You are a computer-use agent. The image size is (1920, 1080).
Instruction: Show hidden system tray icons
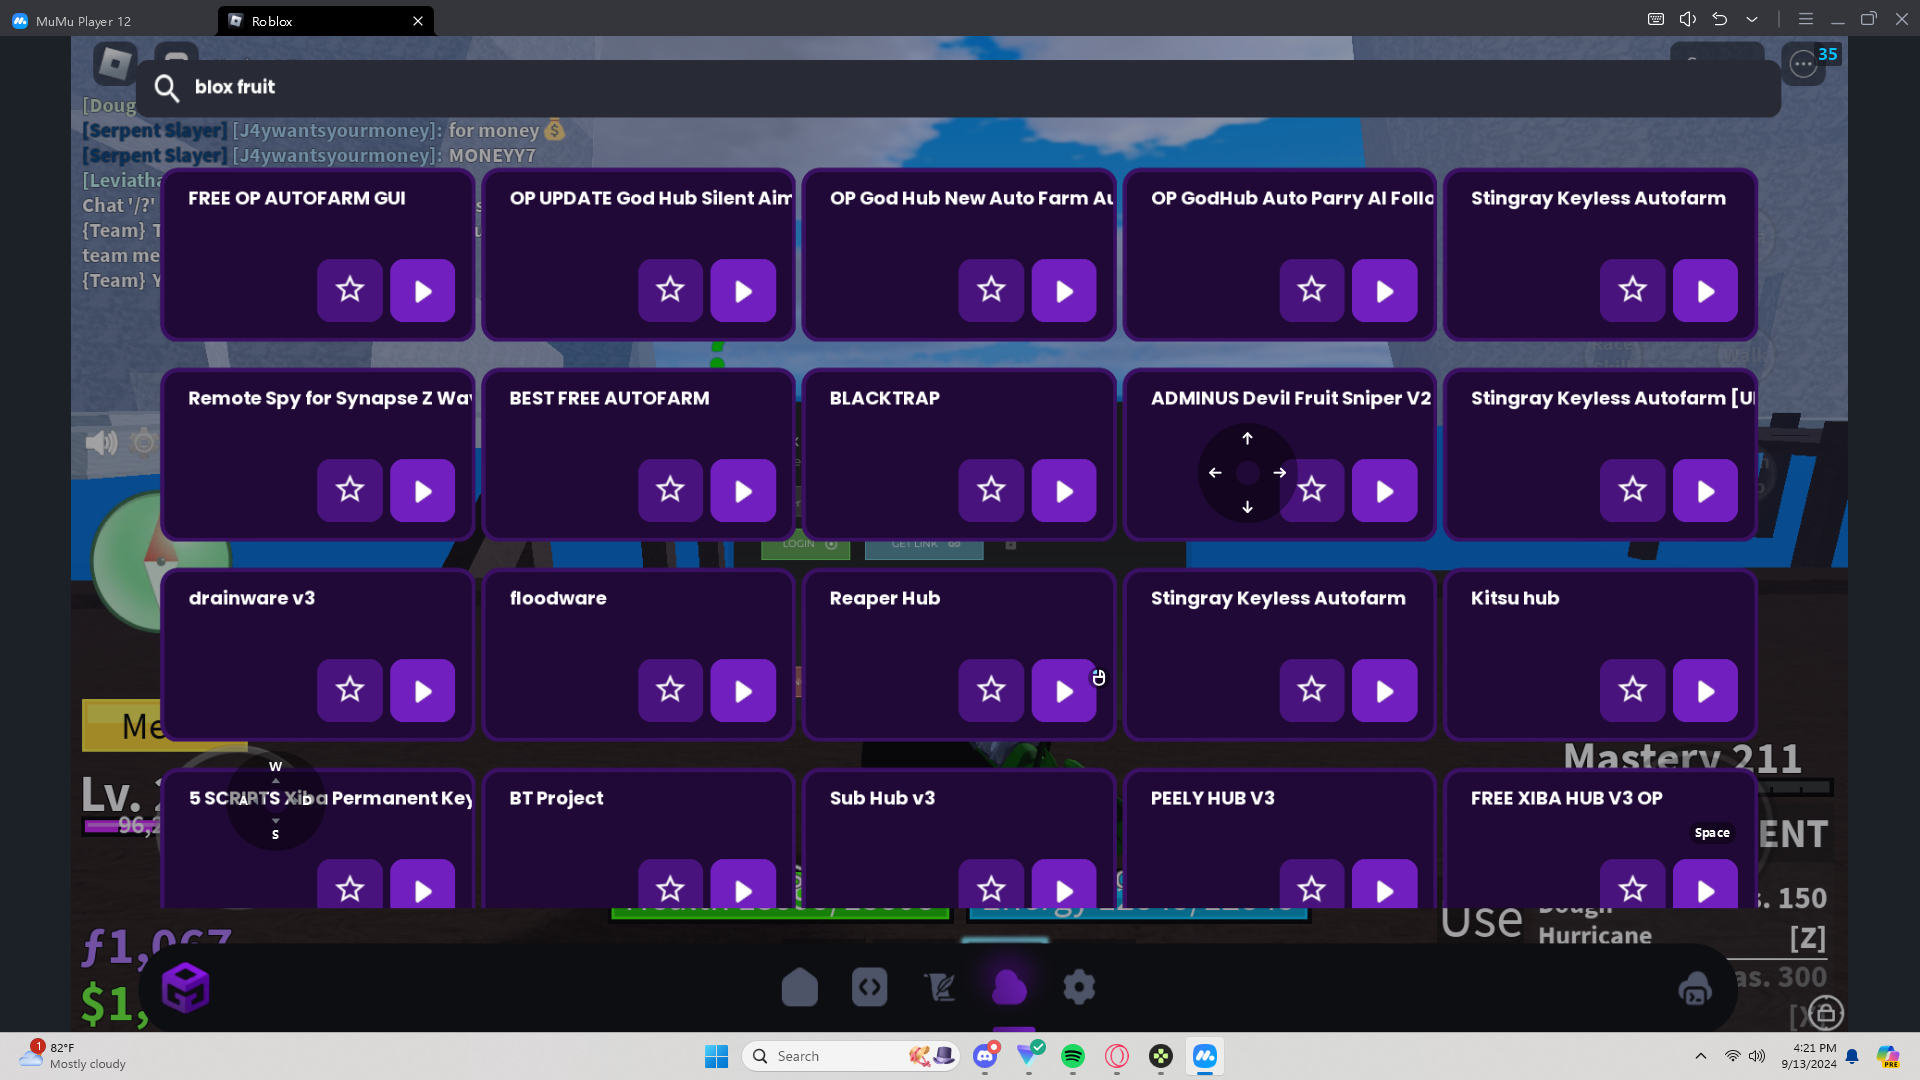pyautogui.click(x=1701, y=1056)
